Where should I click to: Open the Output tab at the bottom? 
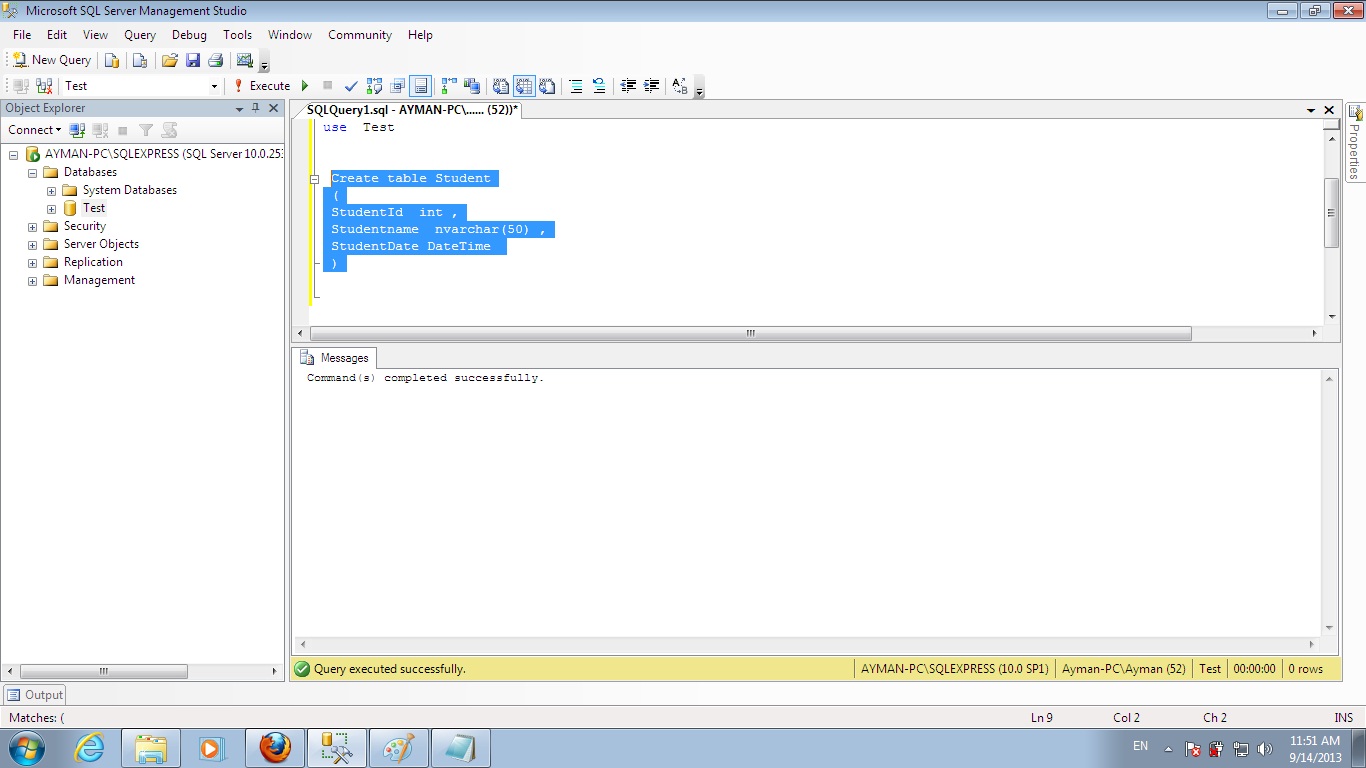34,695
